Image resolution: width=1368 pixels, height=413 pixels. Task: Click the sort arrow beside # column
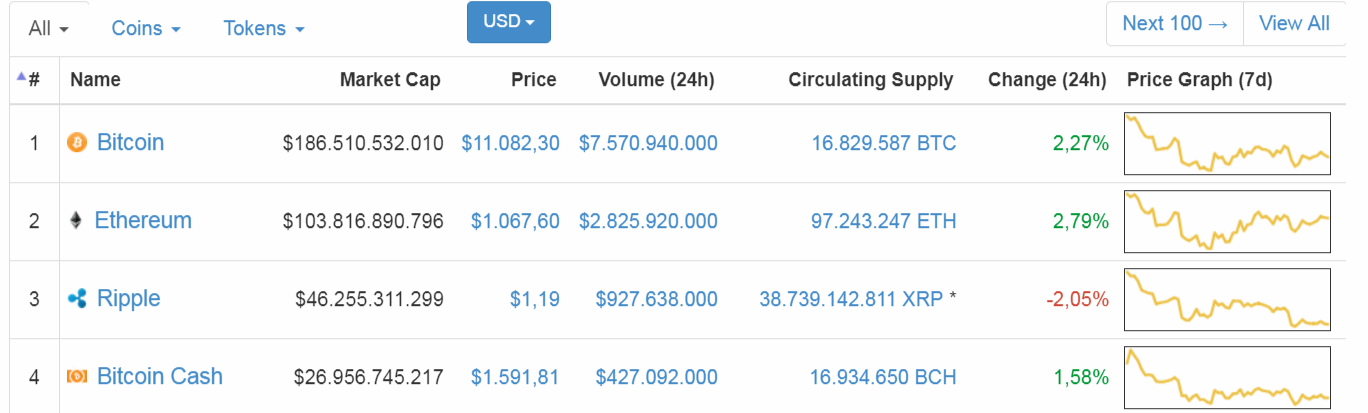[x=21, y=75]
